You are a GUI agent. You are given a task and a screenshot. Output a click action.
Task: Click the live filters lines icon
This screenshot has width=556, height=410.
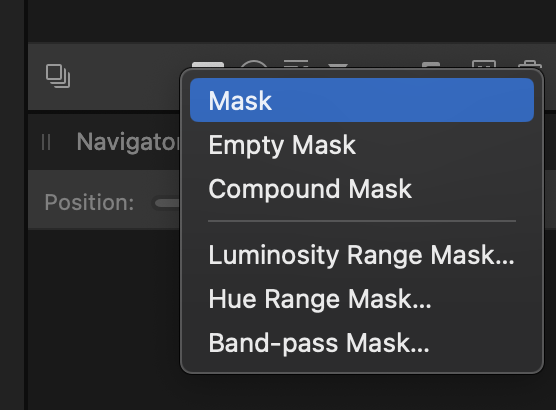296,64
